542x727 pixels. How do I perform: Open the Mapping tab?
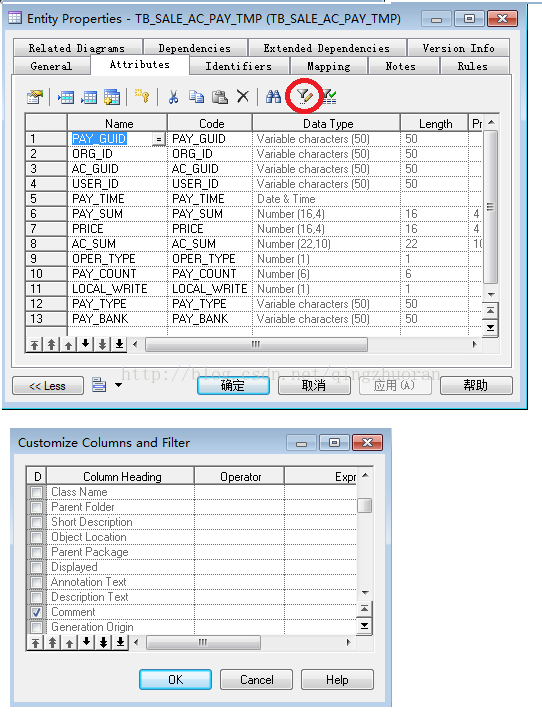[x=329, y=66]
